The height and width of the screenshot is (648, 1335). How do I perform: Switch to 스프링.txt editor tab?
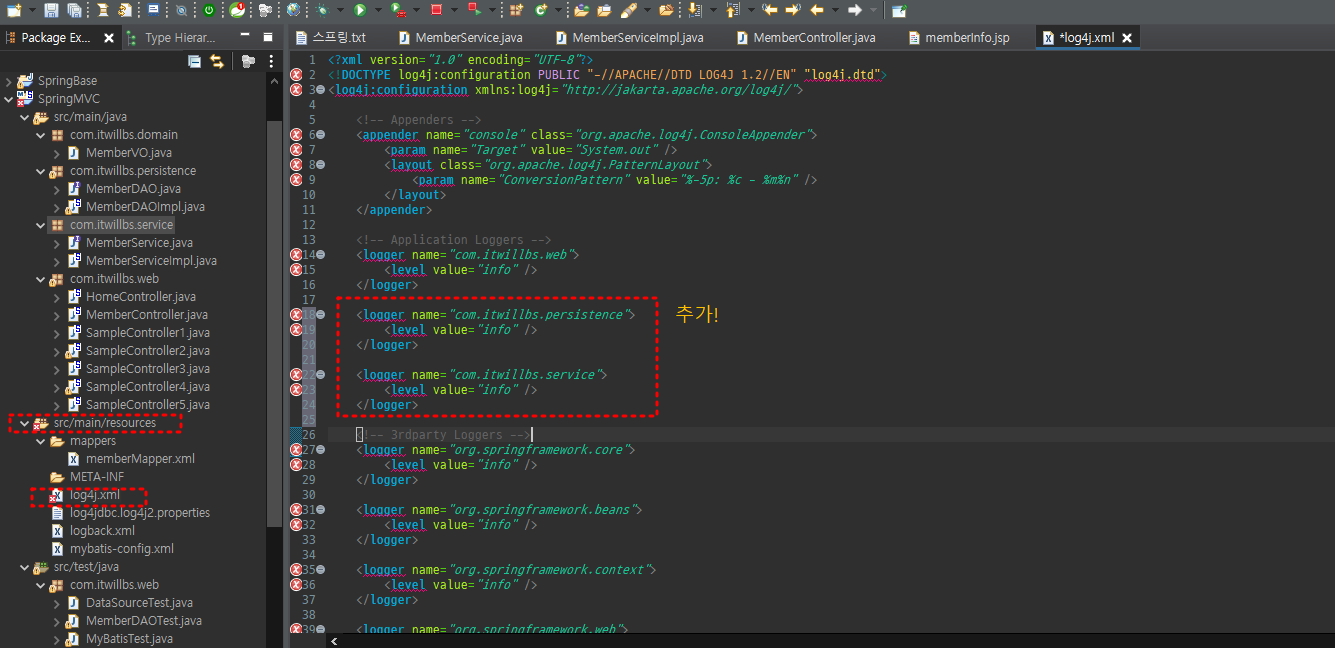coord(330,38)
